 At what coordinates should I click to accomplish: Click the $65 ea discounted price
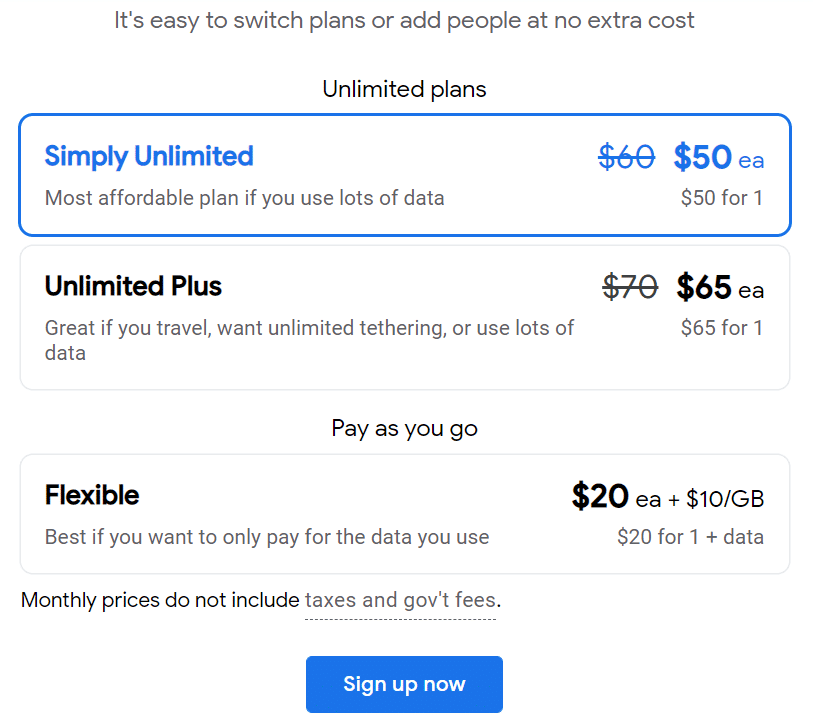[x=720, y=287]
